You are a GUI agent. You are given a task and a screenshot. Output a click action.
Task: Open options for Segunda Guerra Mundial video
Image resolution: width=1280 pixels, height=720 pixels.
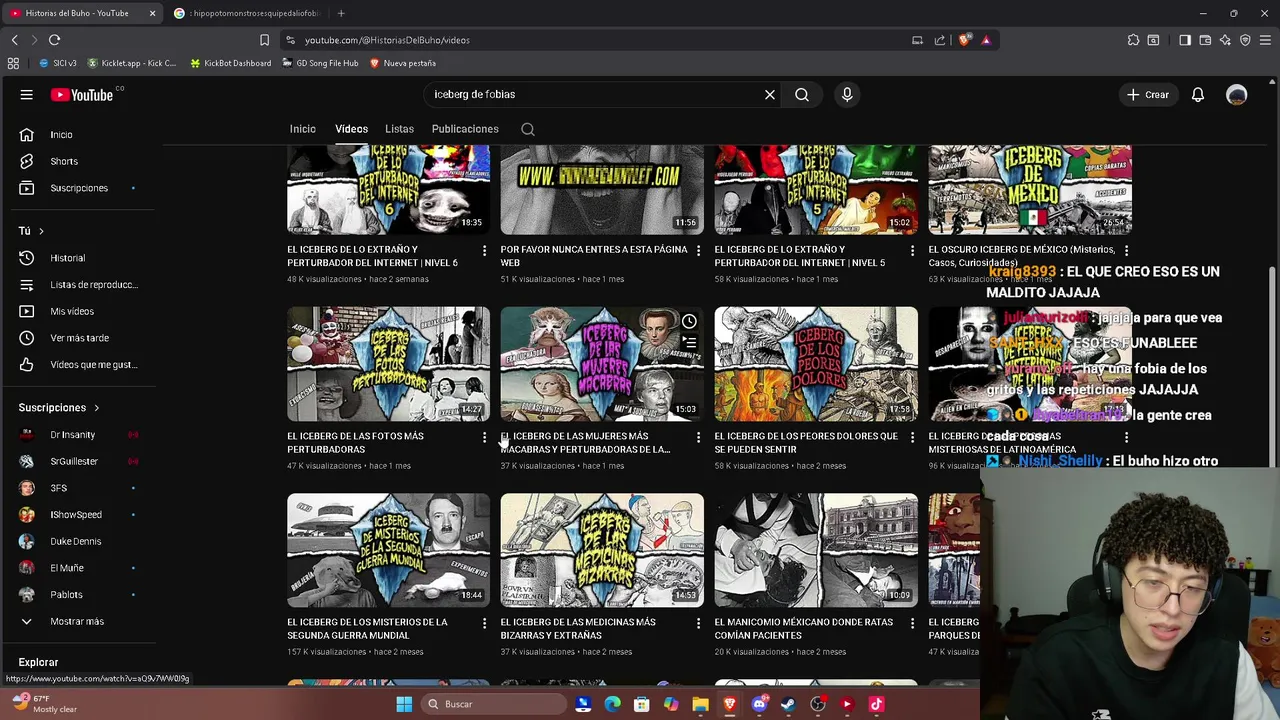[x=484, y=623]
